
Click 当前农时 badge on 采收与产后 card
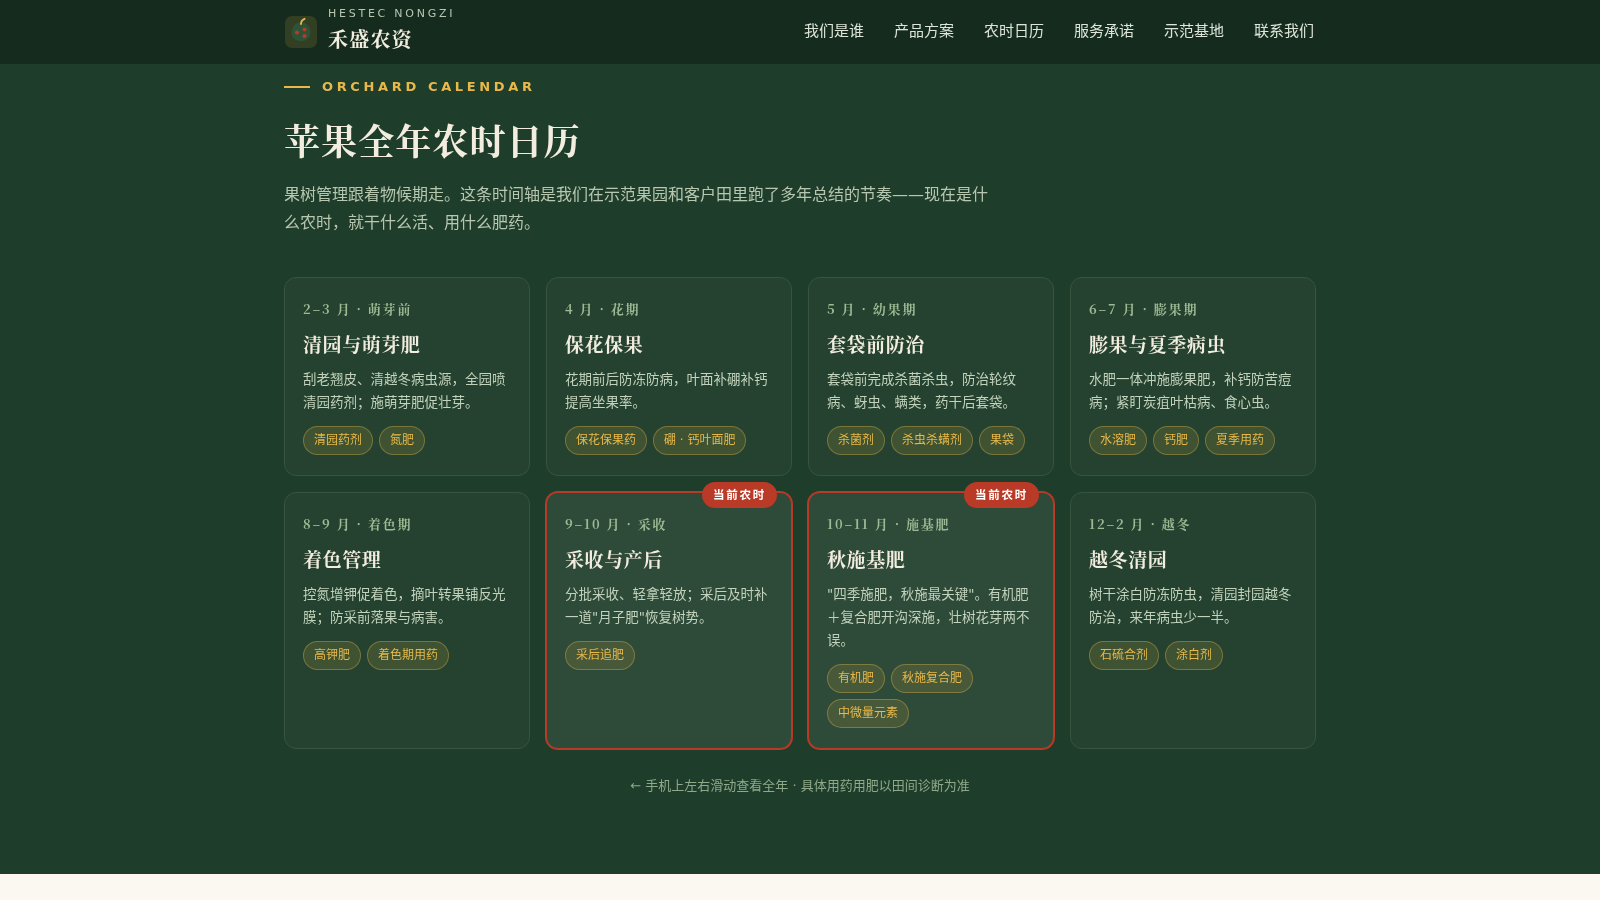[739, 495]
